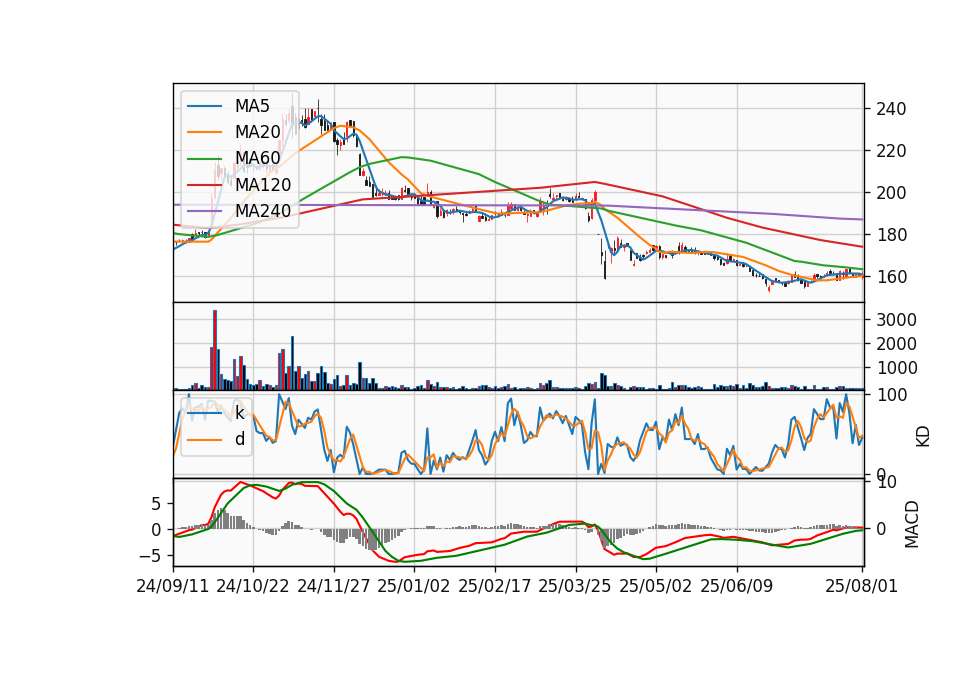Click the 25/08/01 date tick label
The height and width of the screenshot is (690, 960).
click(861, 586)
